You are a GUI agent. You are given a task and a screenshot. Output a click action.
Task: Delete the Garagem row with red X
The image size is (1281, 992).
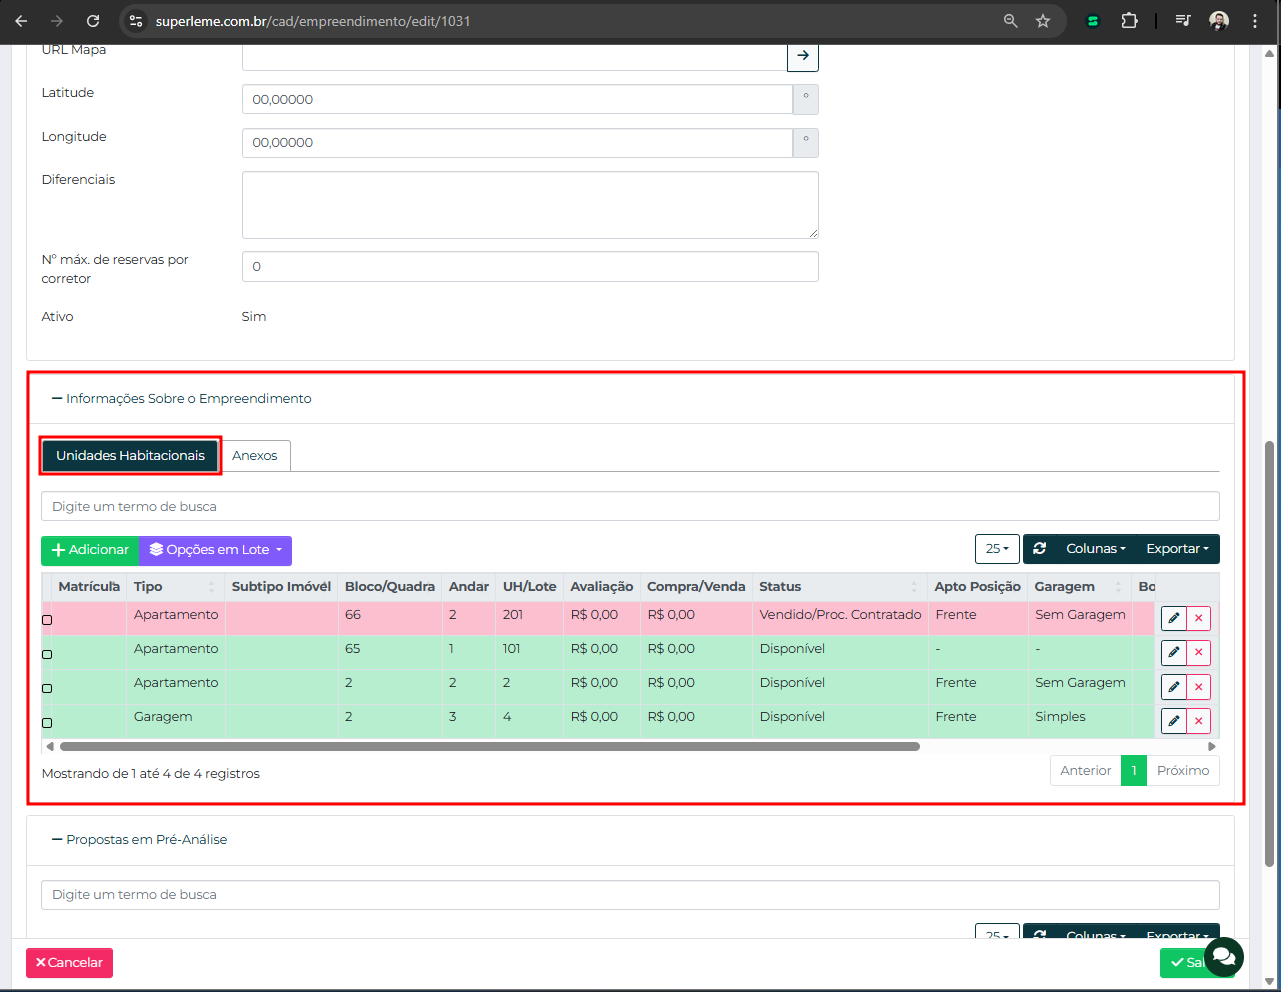(1198, 721)
